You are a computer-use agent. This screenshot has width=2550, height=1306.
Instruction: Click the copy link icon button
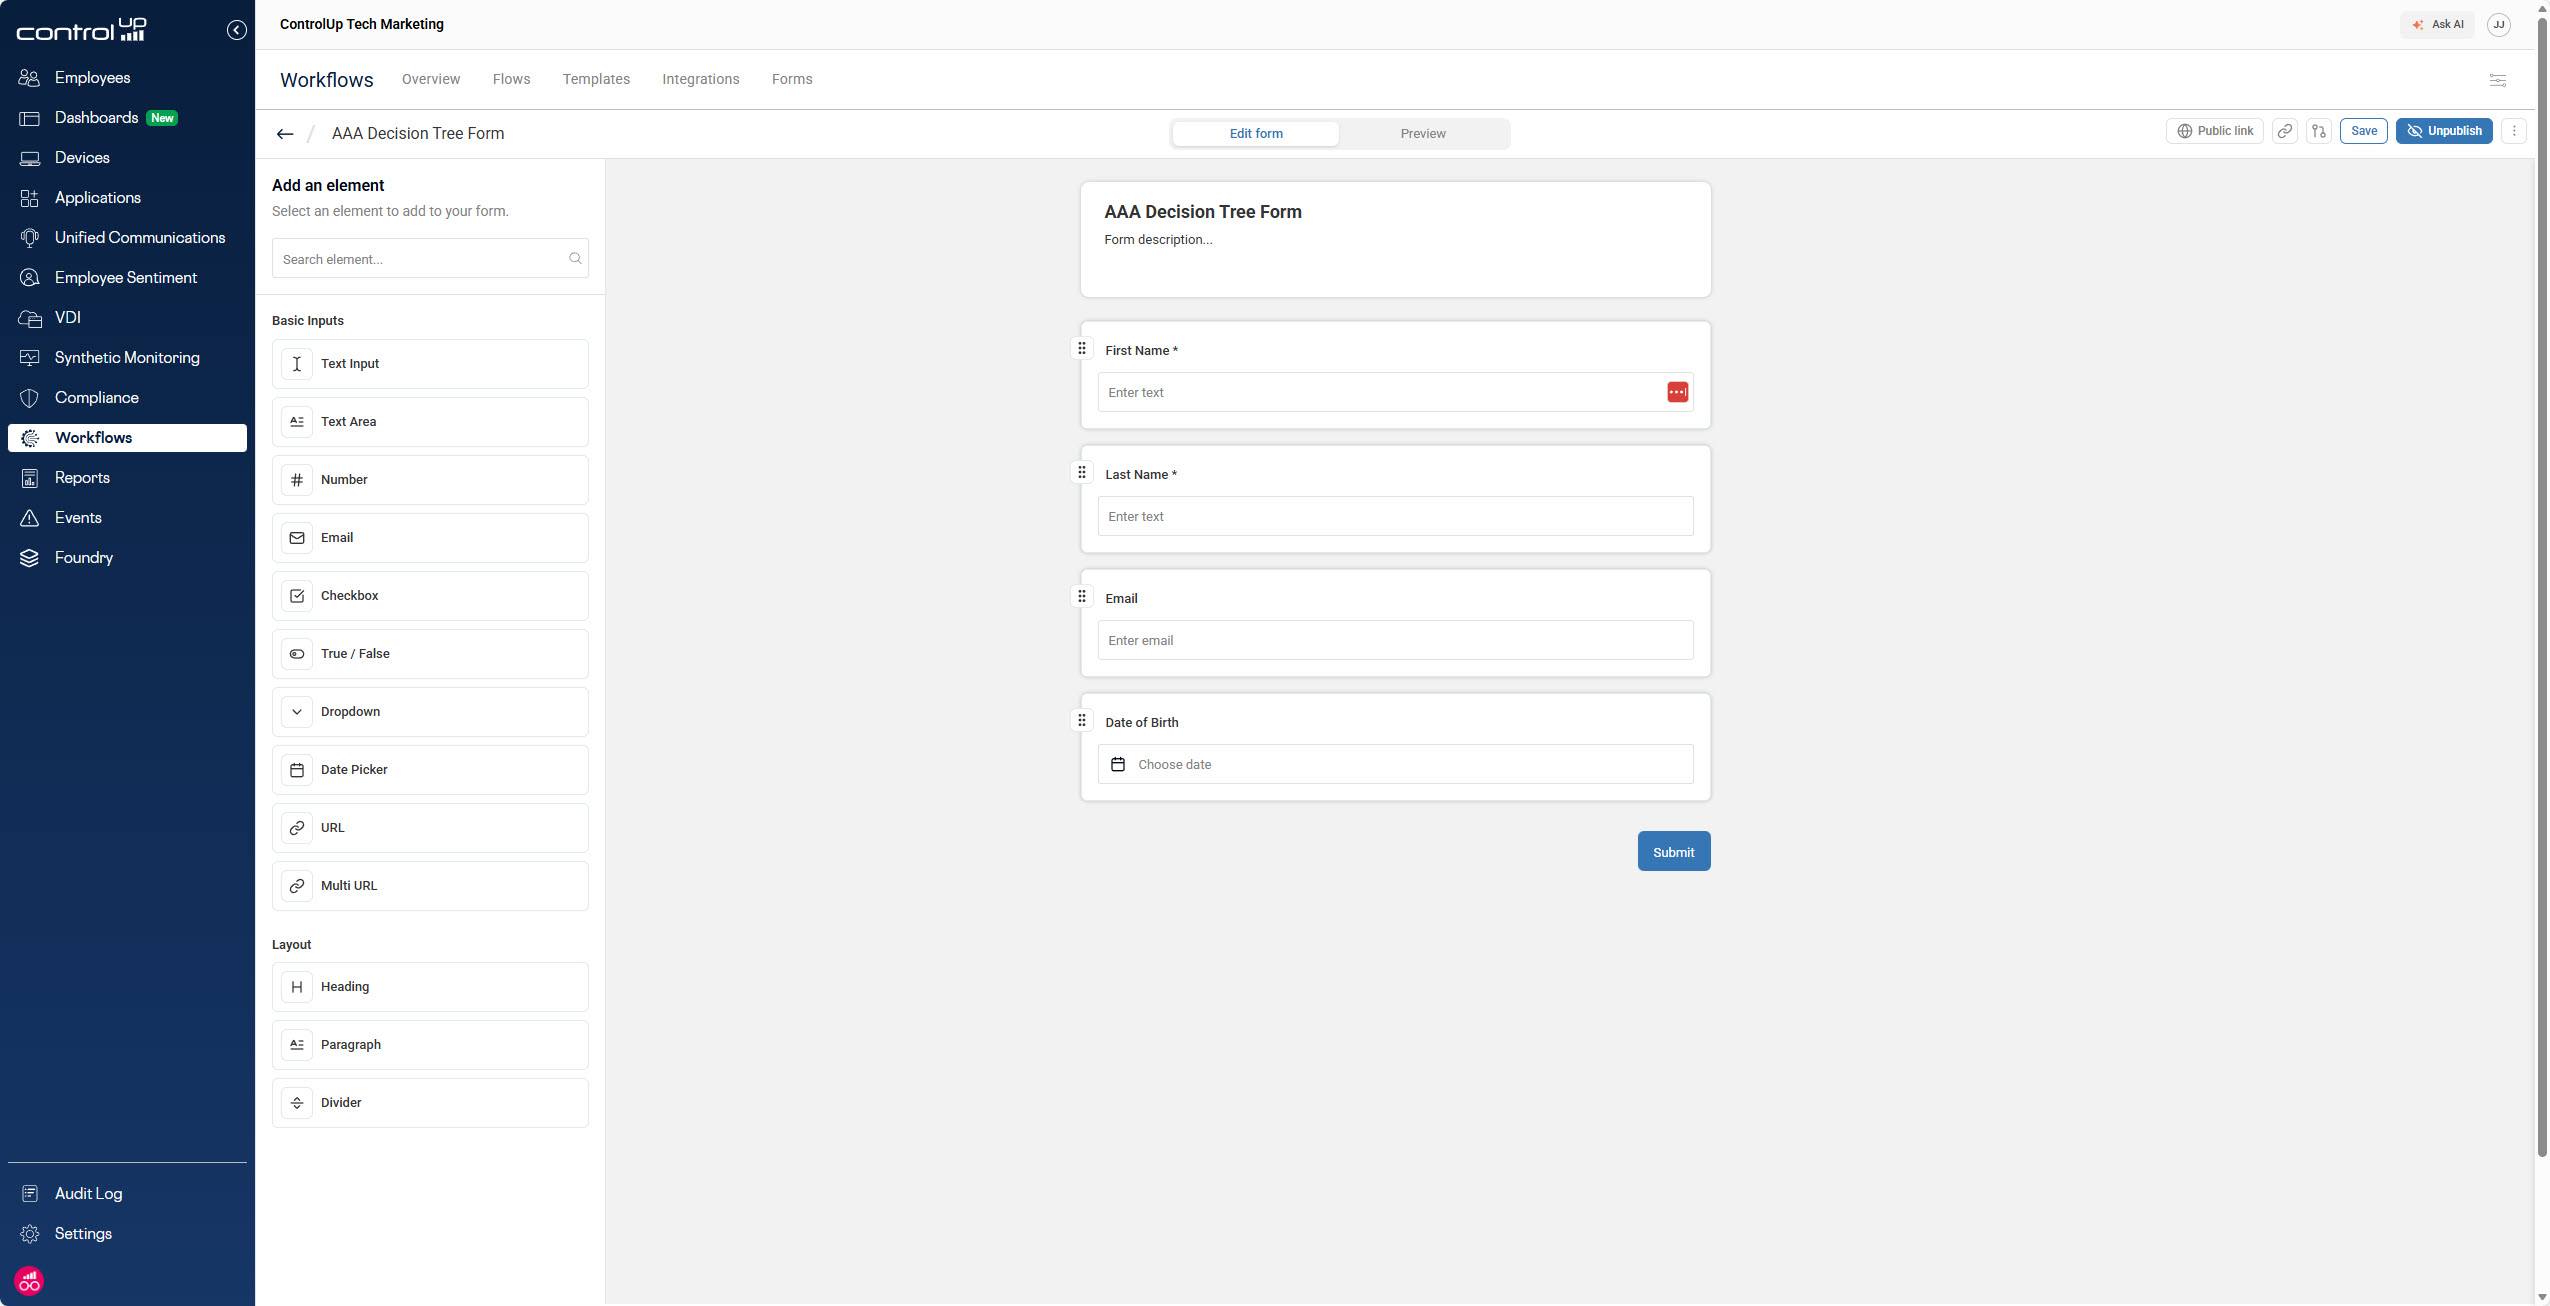2284,131
